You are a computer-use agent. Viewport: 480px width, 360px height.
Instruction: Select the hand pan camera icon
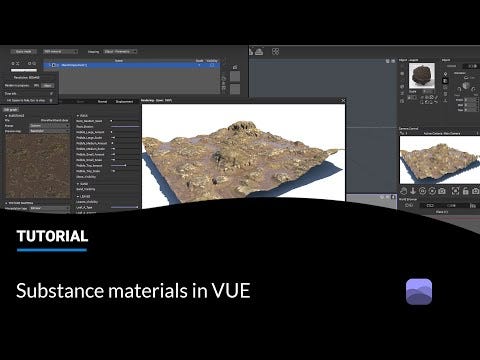pos(404,191)
